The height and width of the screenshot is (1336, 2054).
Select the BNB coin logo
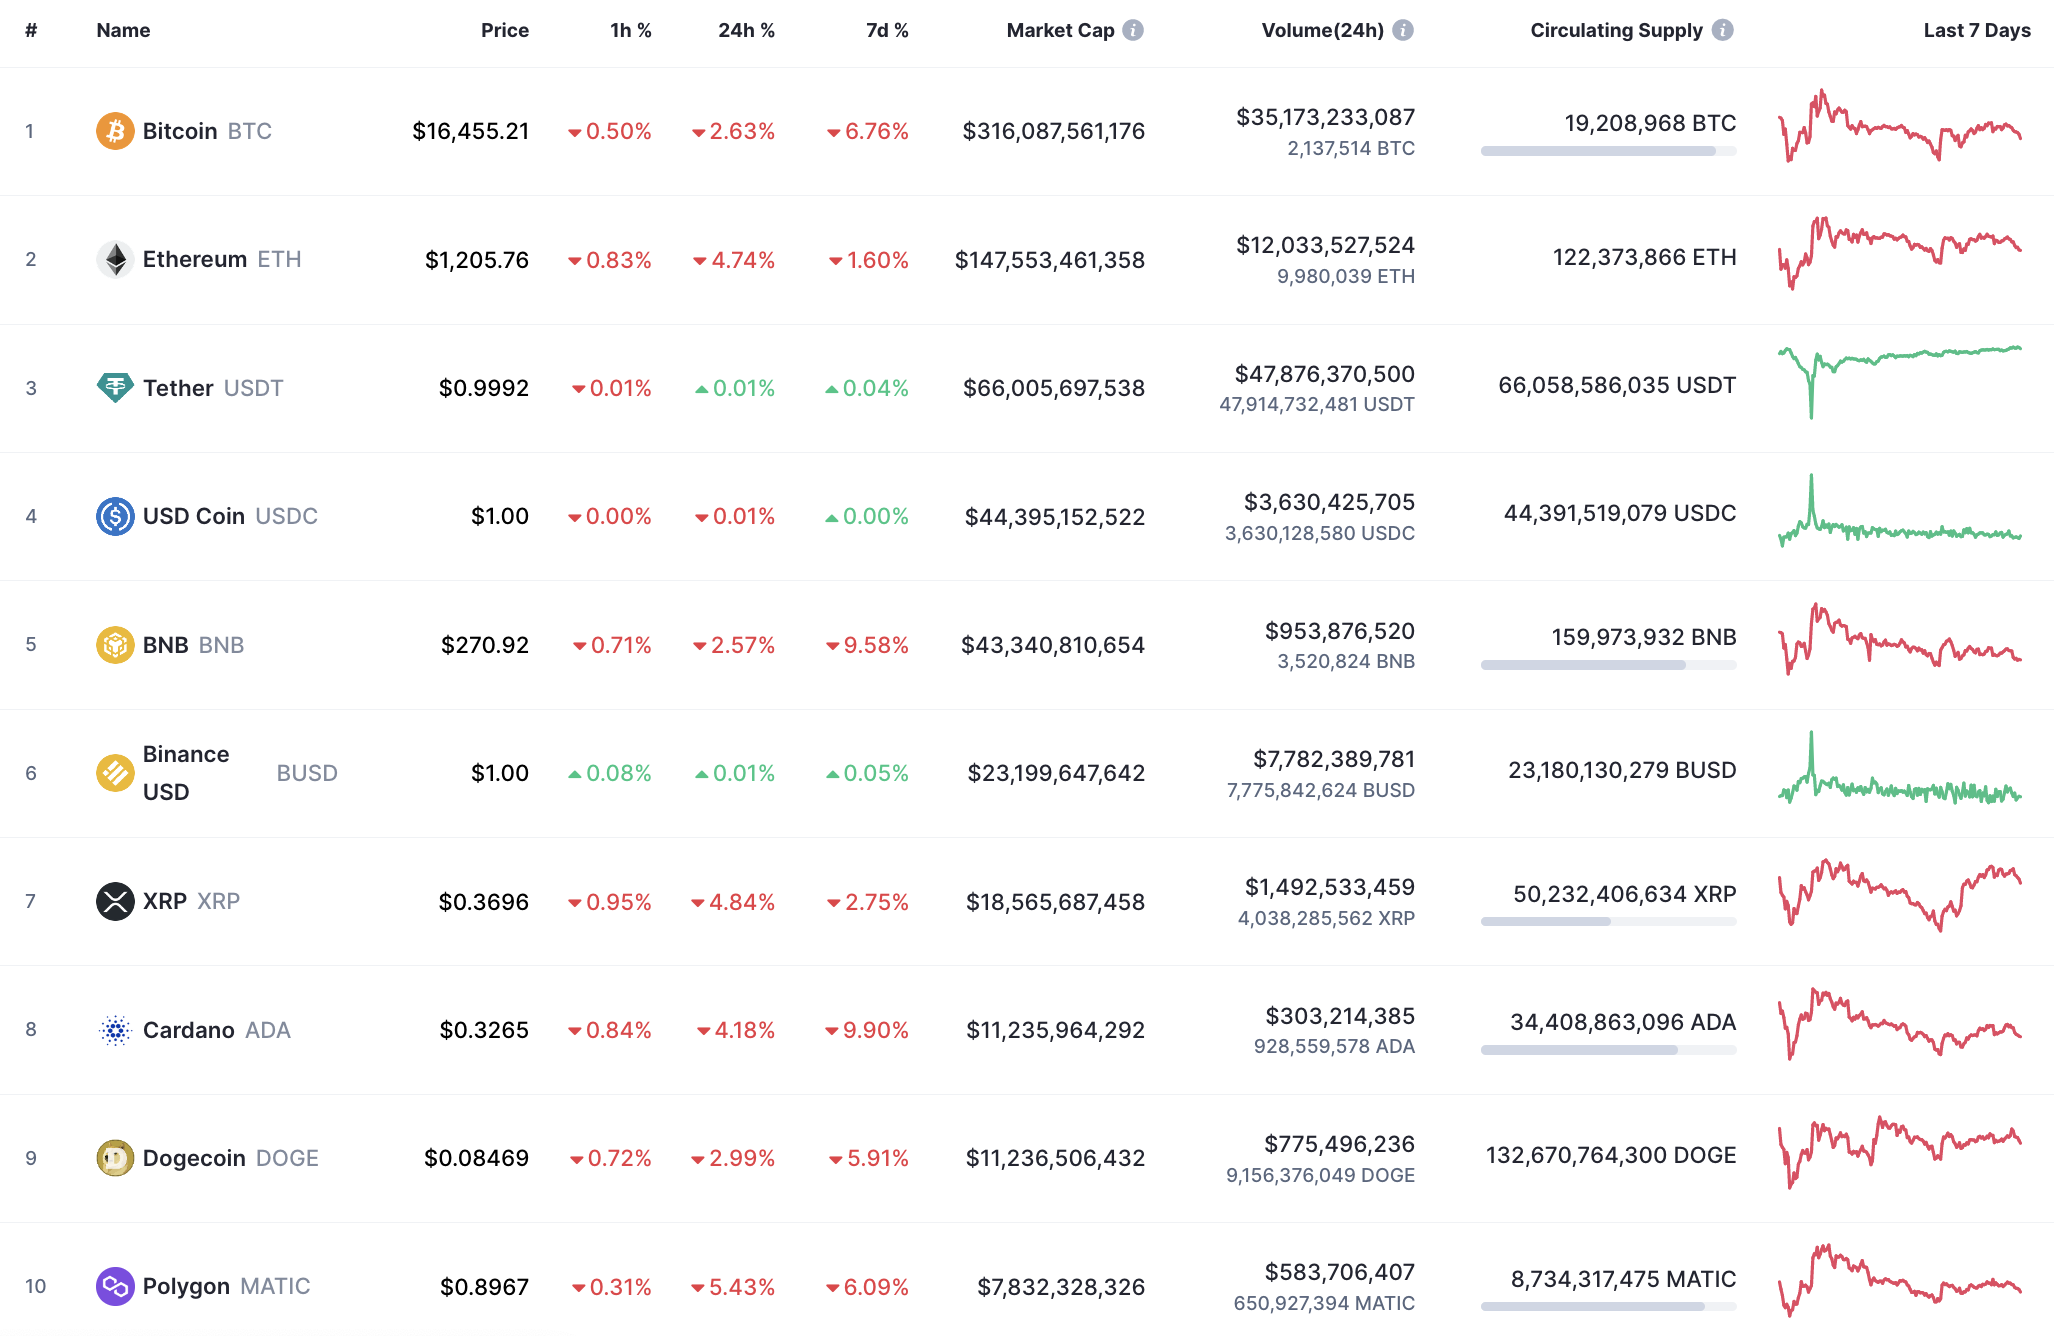(x=115, y=644)
